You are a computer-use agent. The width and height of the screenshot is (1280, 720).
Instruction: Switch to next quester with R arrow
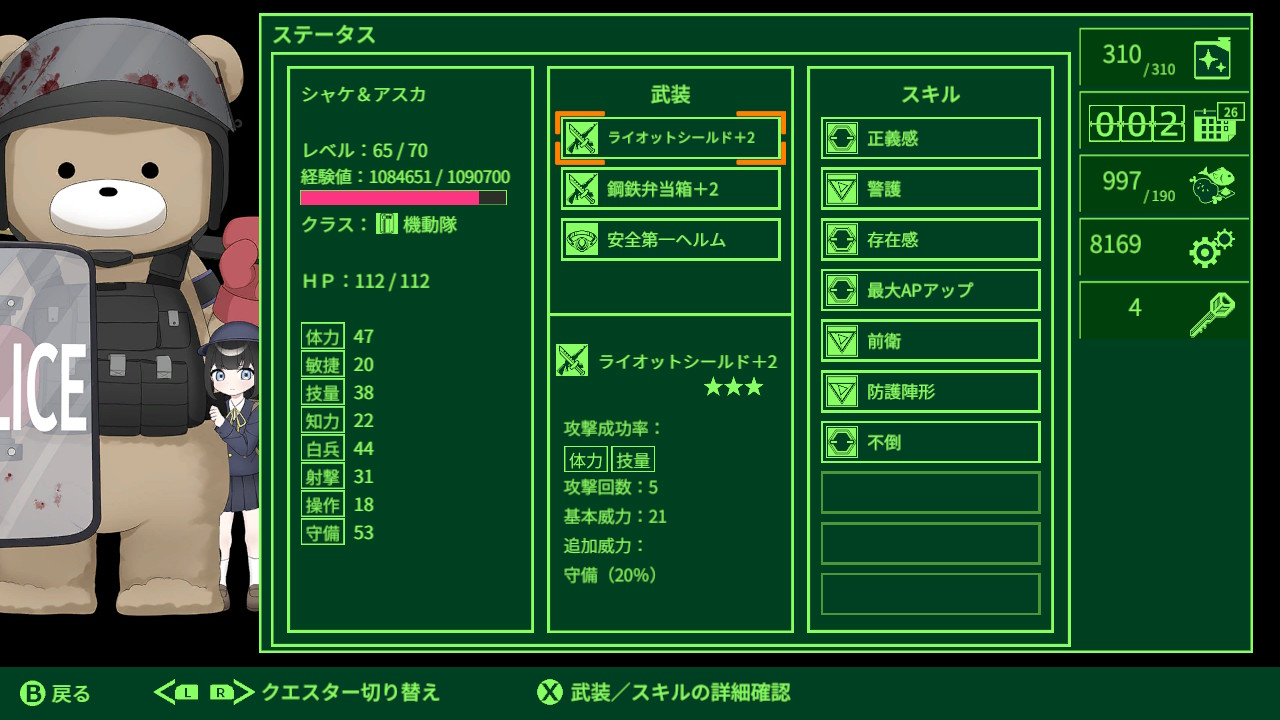232,692
